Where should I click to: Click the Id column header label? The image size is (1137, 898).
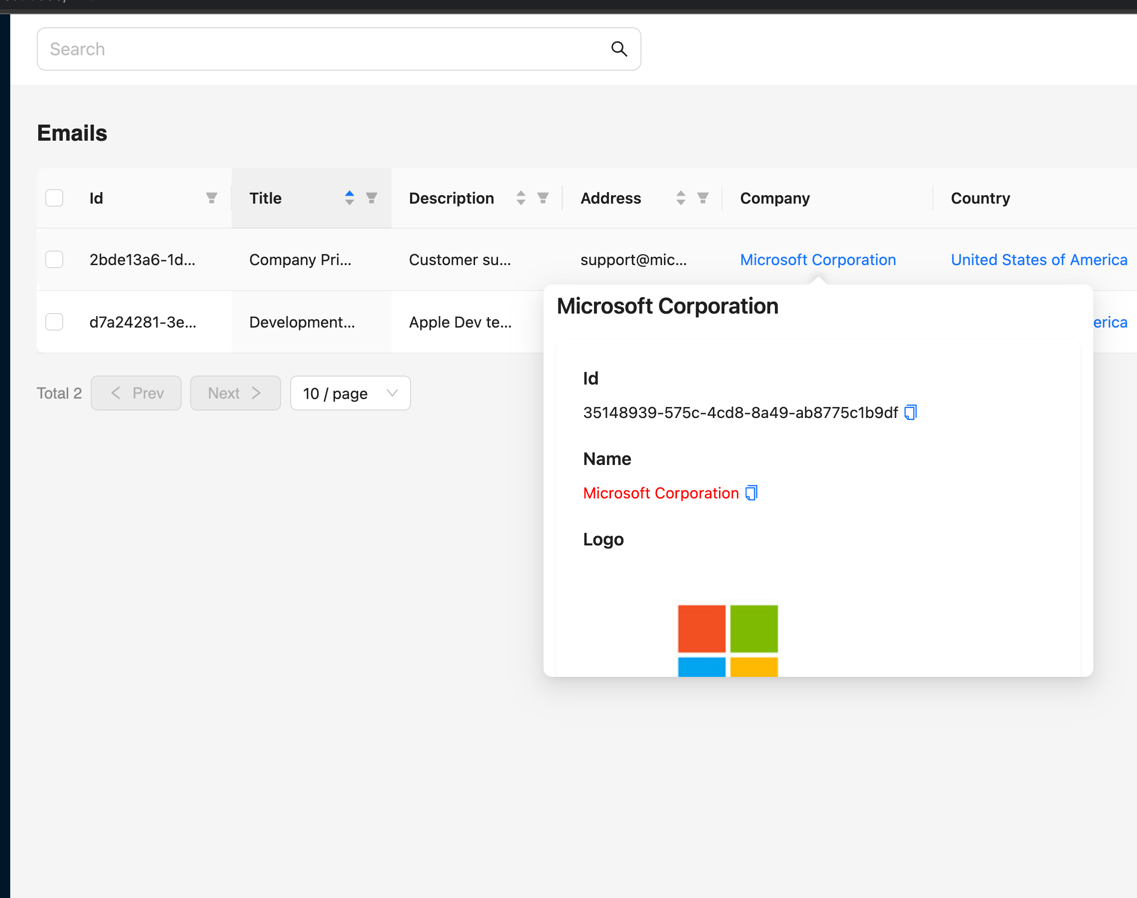[x=96, y=198]
